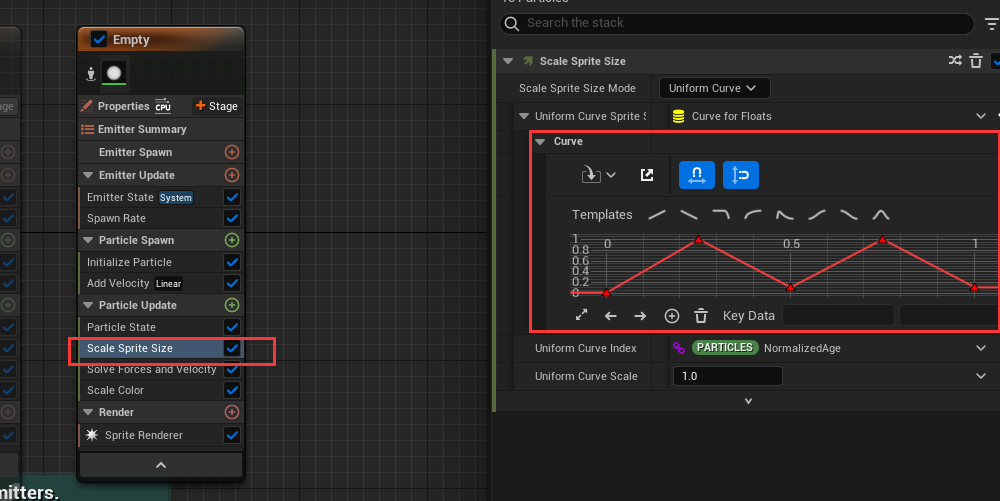Disable the Empty emitter checkbox
The height and width of the screenshot is (501, 1000).
(x=99, y=40)
